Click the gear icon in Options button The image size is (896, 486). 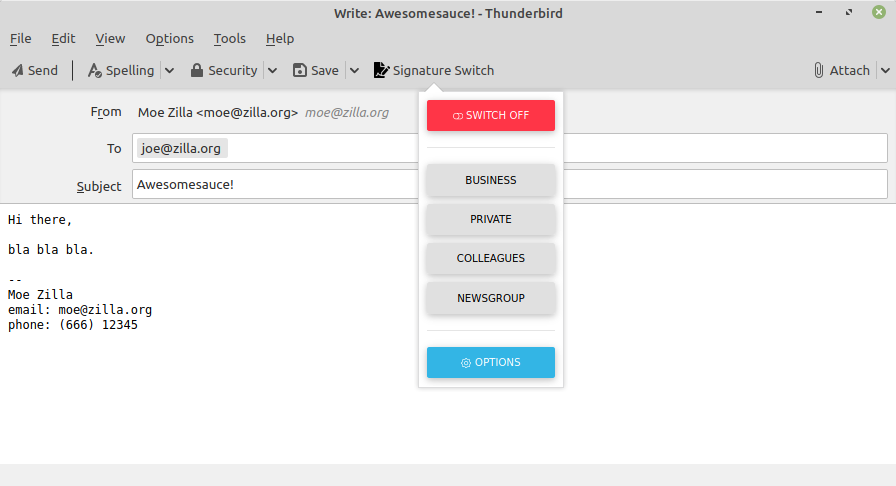click(466, 363)
